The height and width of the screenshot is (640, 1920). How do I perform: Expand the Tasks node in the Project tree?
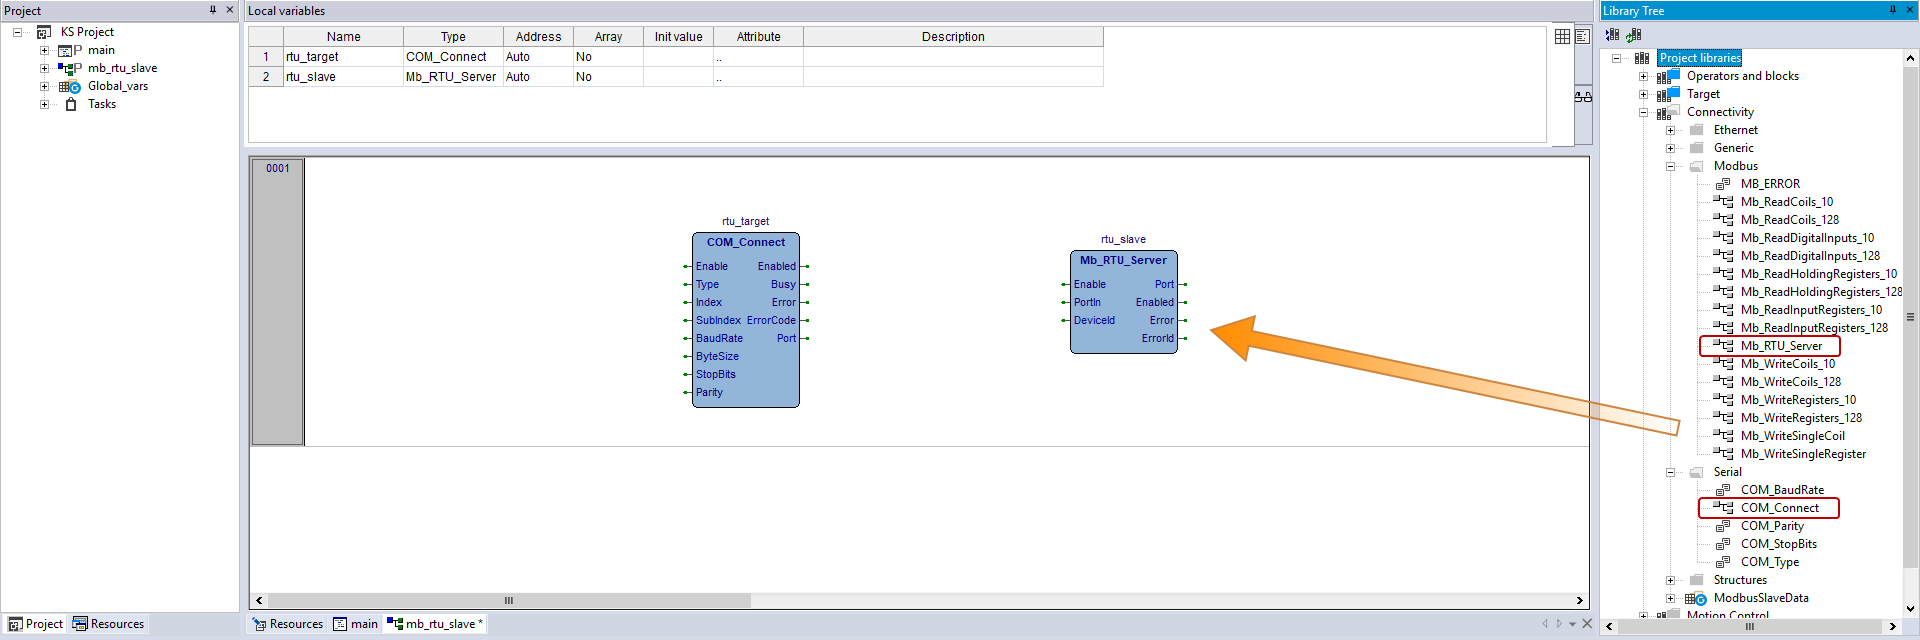coord(44,104)
